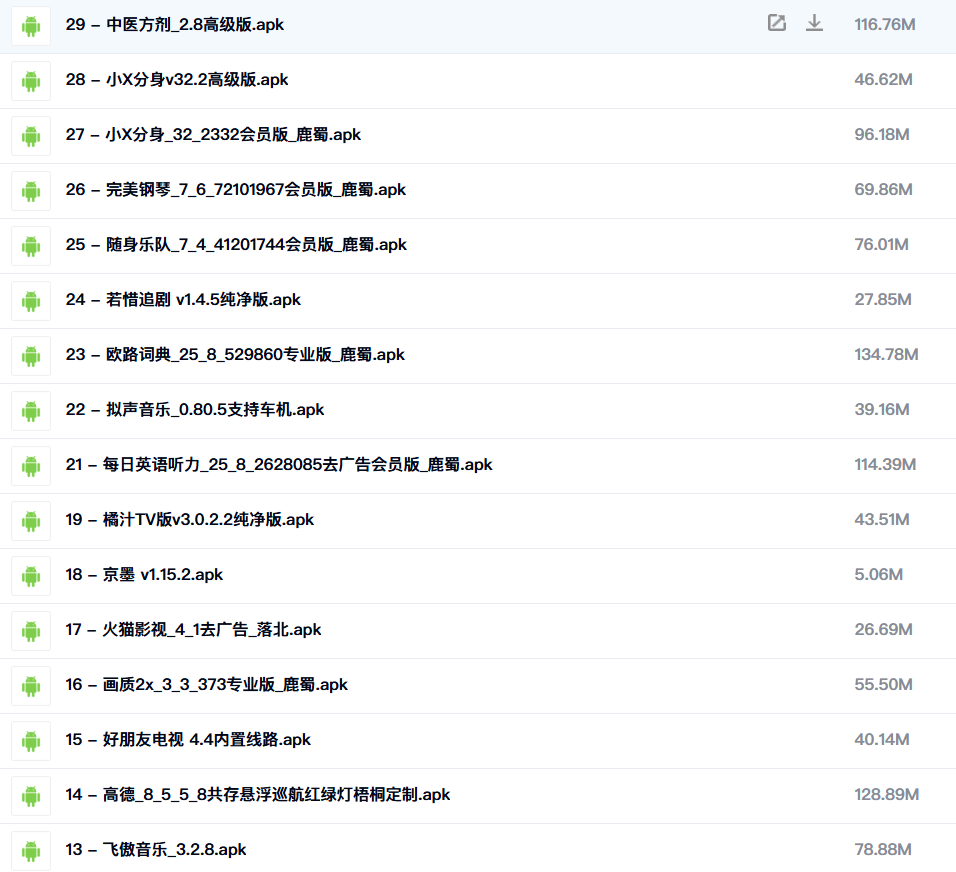Click the 39.16M file size
The height and width of the screenshot is (872, 956).
882,409
